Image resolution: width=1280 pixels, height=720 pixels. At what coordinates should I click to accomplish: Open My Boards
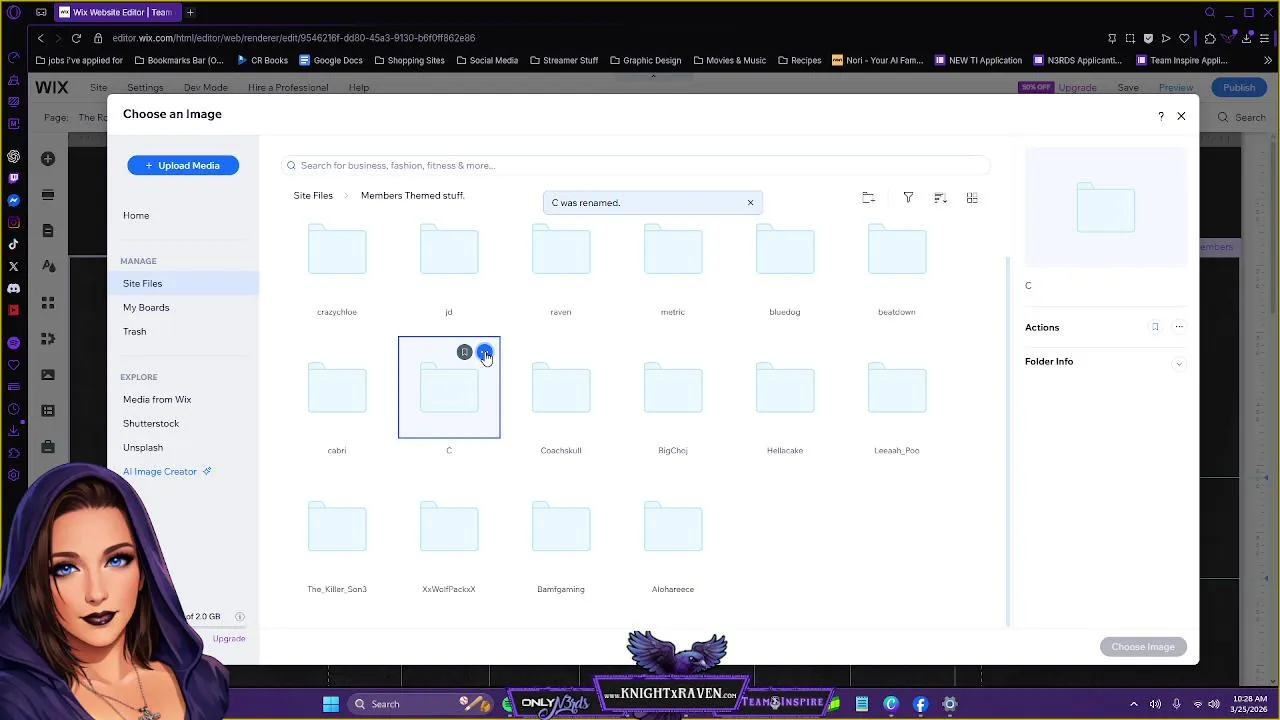click(x=146, y=308)
